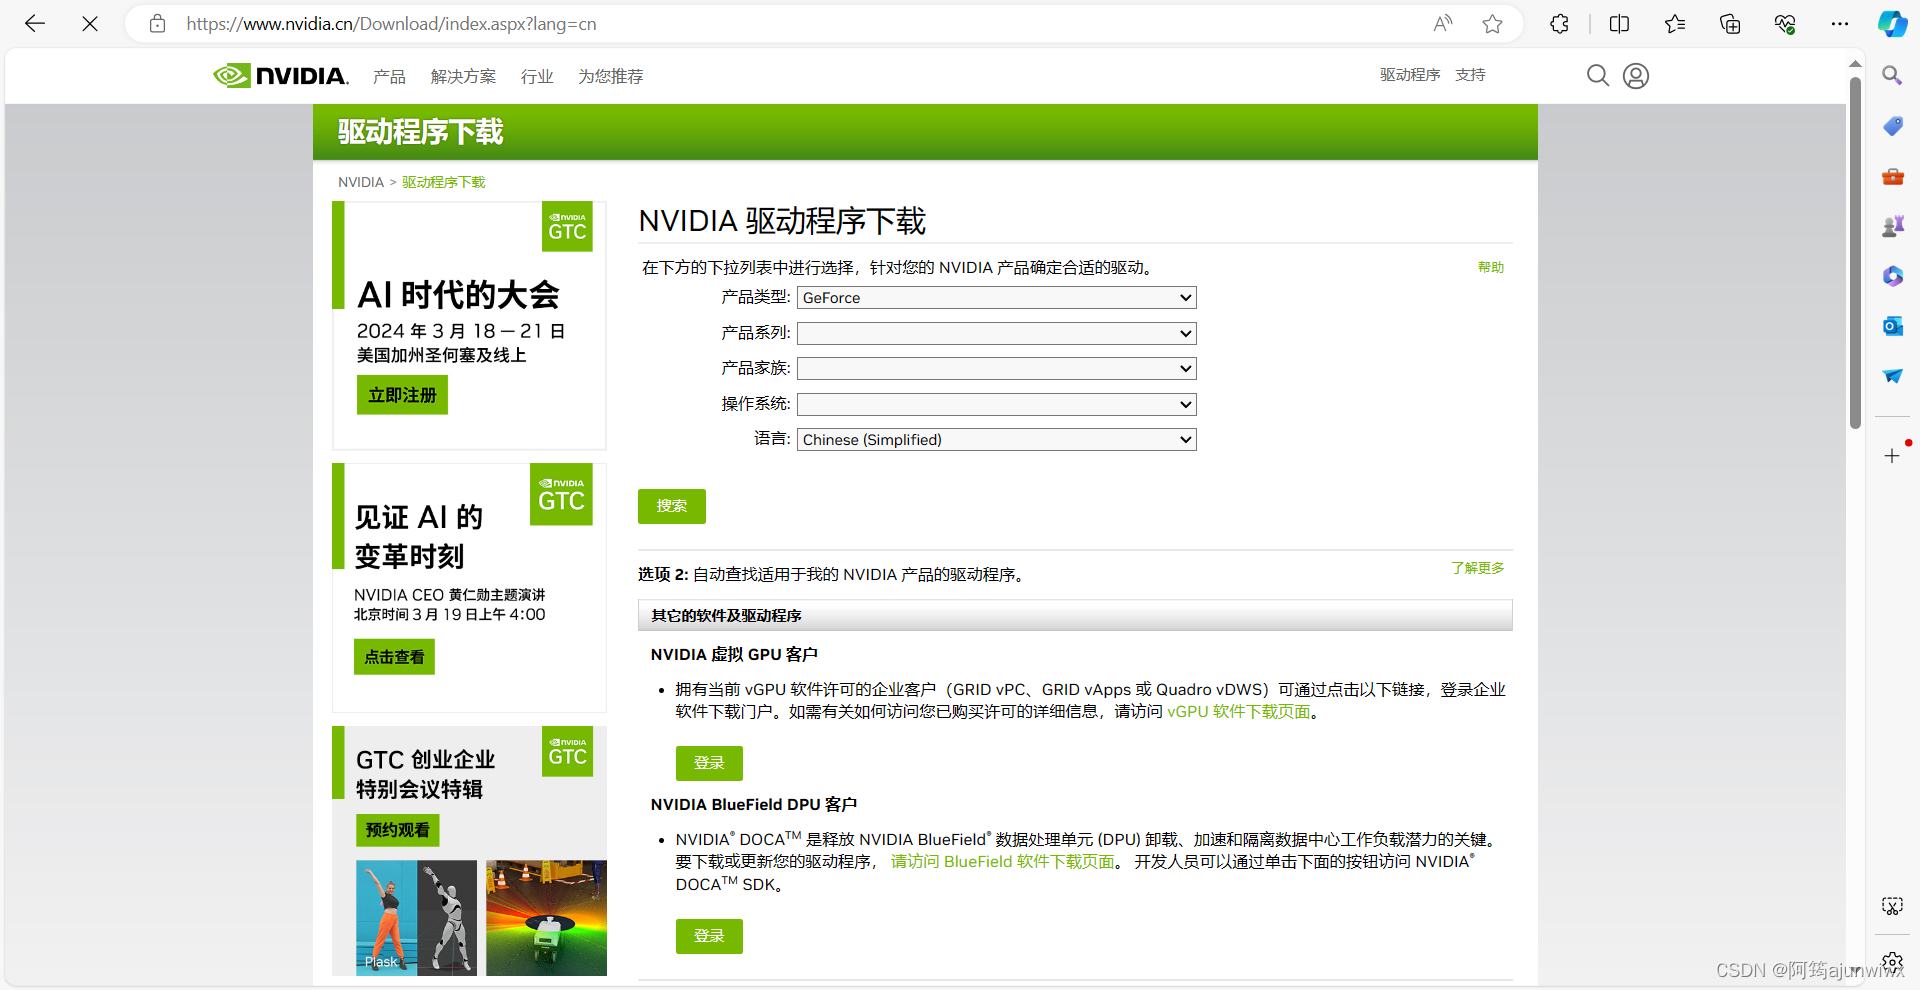The width and height of the screenshot is (1920, 990).
Task: Click 驱动程序下载 in the breadcrumb
Action: (x=444, y=182)
